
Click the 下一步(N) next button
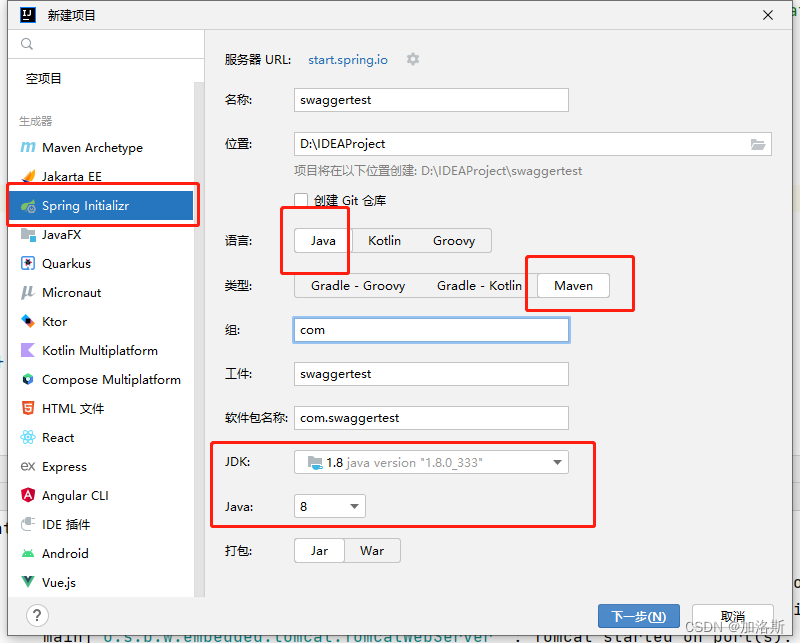click(x=639, y=616)
